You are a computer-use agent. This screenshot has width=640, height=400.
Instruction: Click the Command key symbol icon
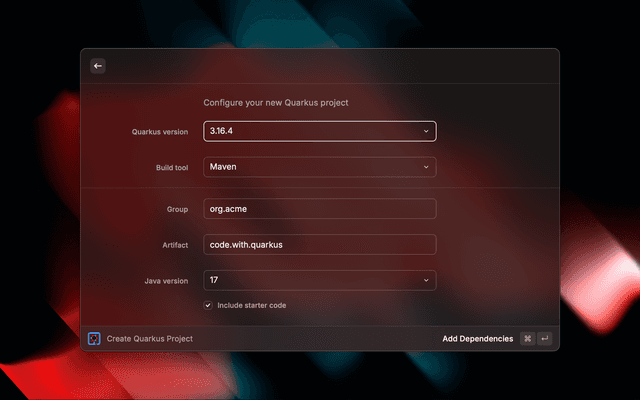pos(527,339)
